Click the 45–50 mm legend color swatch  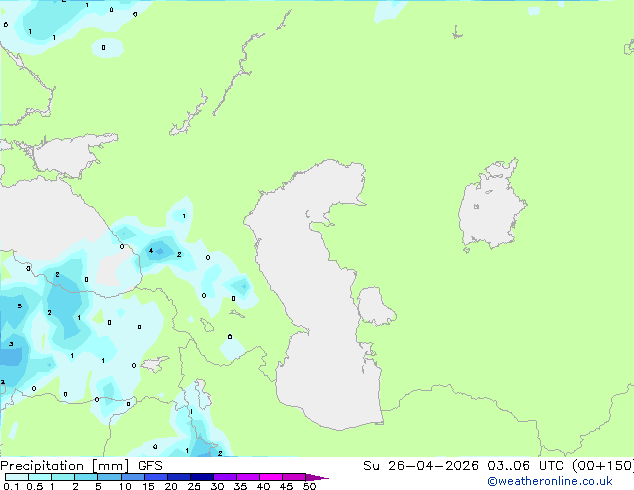click(x=294, y=477)
